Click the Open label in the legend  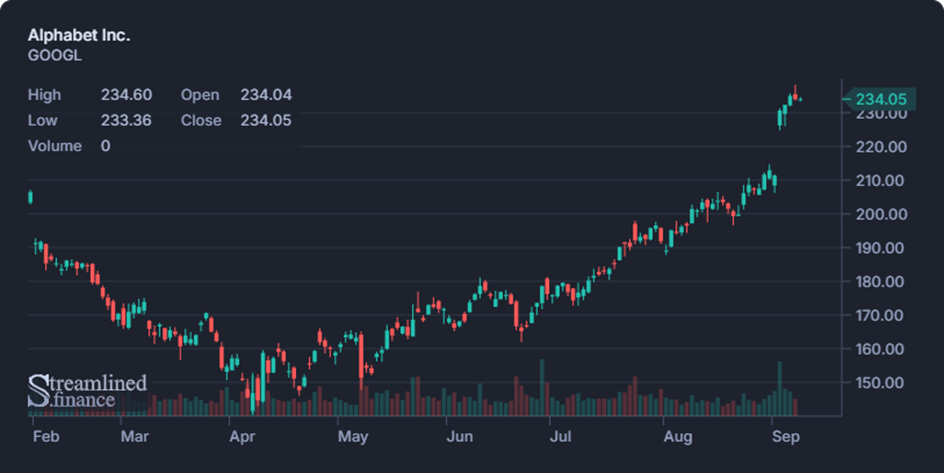click(200, 95)
